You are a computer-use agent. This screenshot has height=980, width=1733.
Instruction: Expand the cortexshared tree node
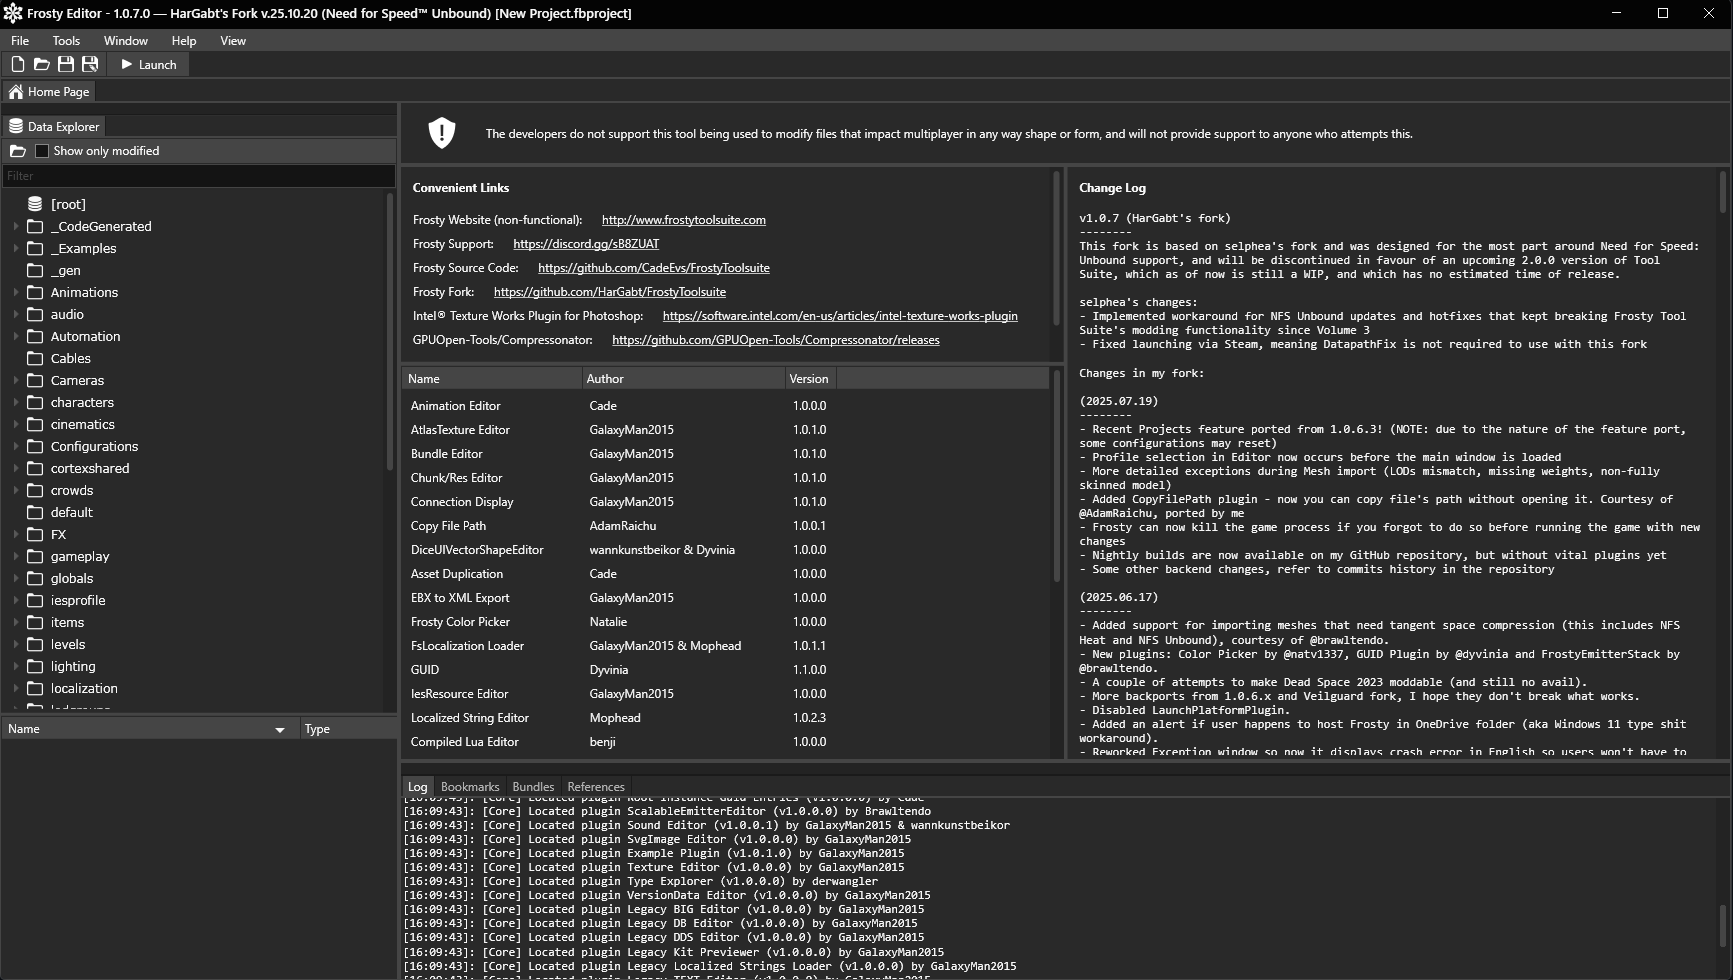(x=16, y=468)
